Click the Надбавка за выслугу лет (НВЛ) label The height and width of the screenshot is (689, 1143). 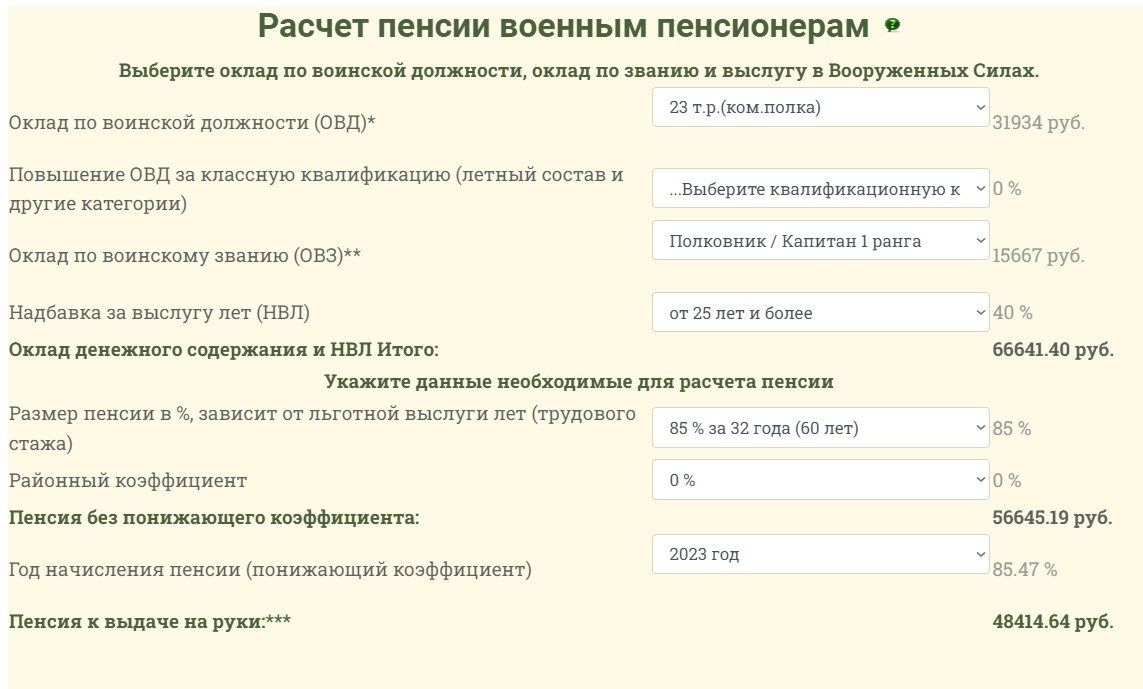click(160, 313)
